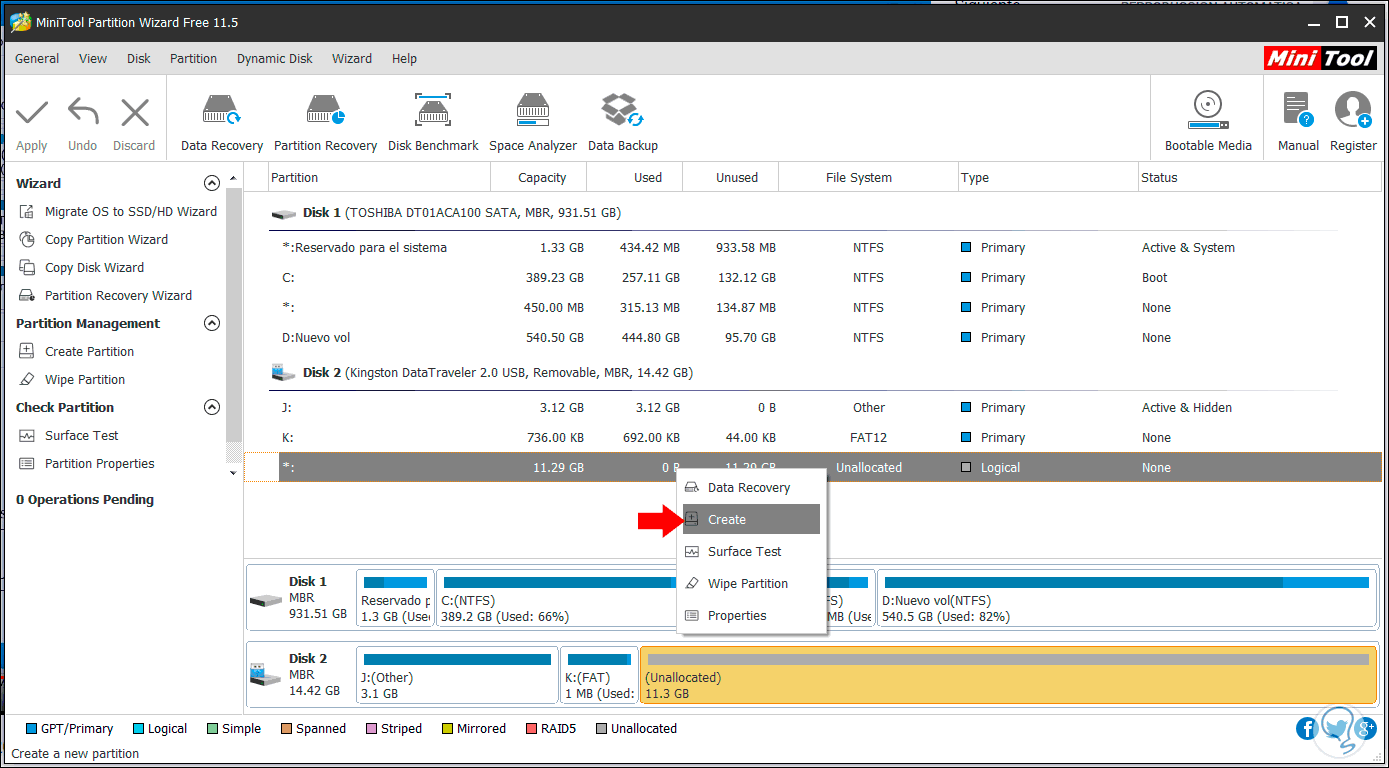Select the D:Nuevo vol(NTFS) block in disk map
This screenshot has height=768, width=1389.
point(1127,599)
